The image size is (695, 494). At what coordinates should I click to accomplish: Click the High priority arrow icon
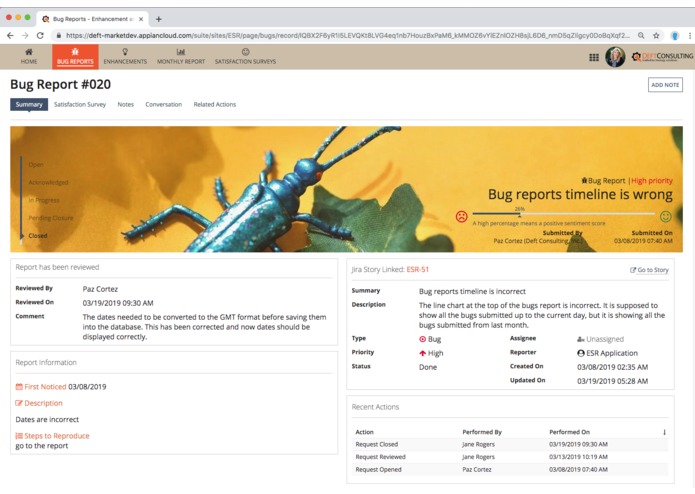coord(422,353)
